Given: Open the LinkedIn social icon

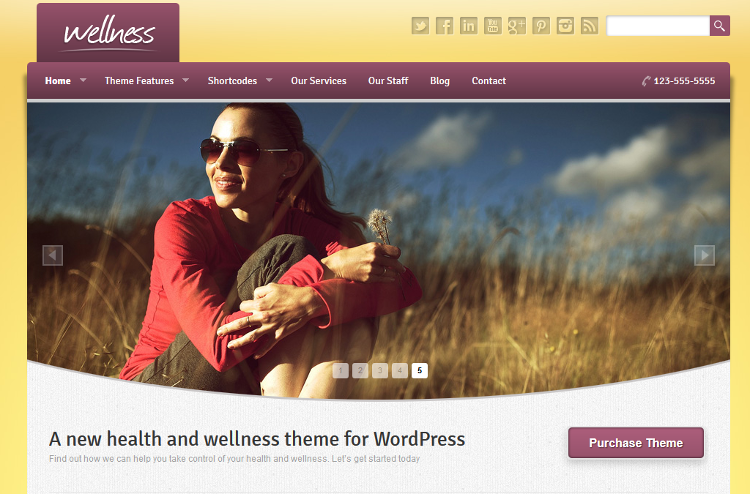Looking at the screenshot, I should [x=469, y=26].
